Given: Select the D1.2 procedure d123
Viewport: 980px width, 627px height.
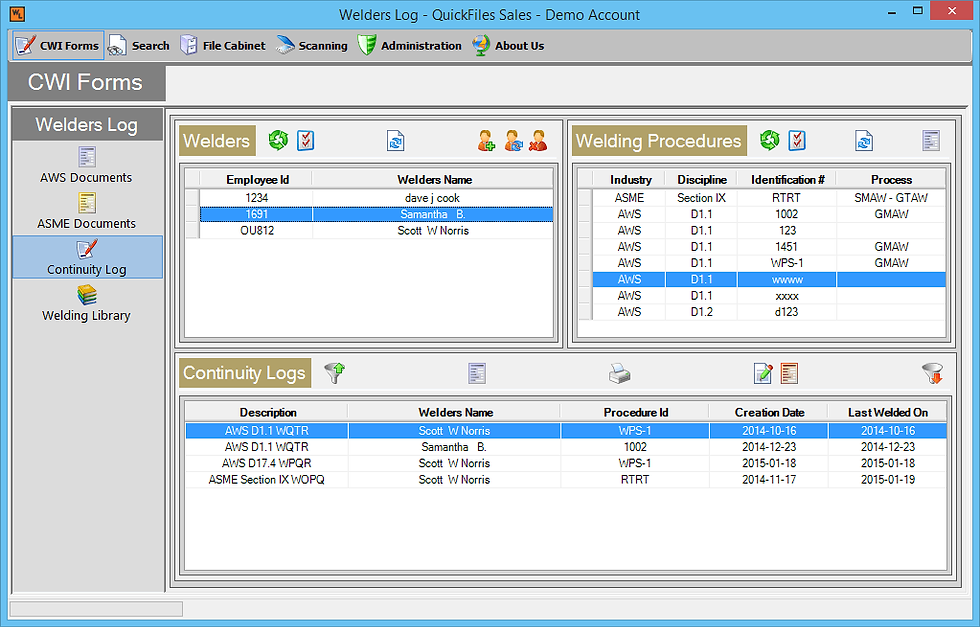Looking at the screenshot, I should [x=769, y=311].
